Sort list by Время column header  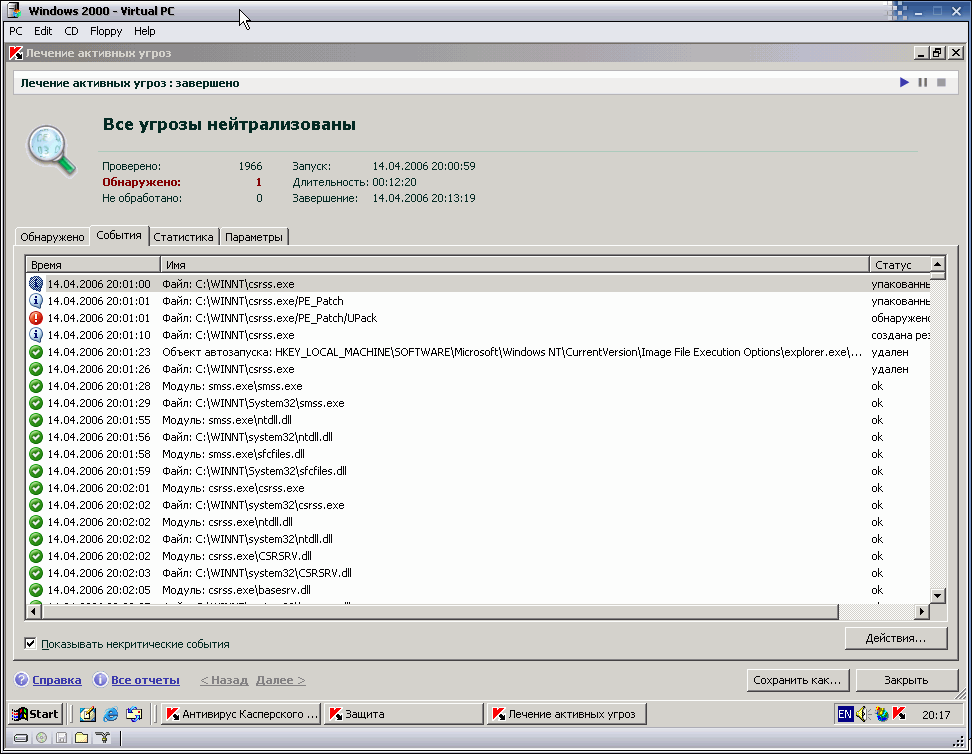pos(93,265)
